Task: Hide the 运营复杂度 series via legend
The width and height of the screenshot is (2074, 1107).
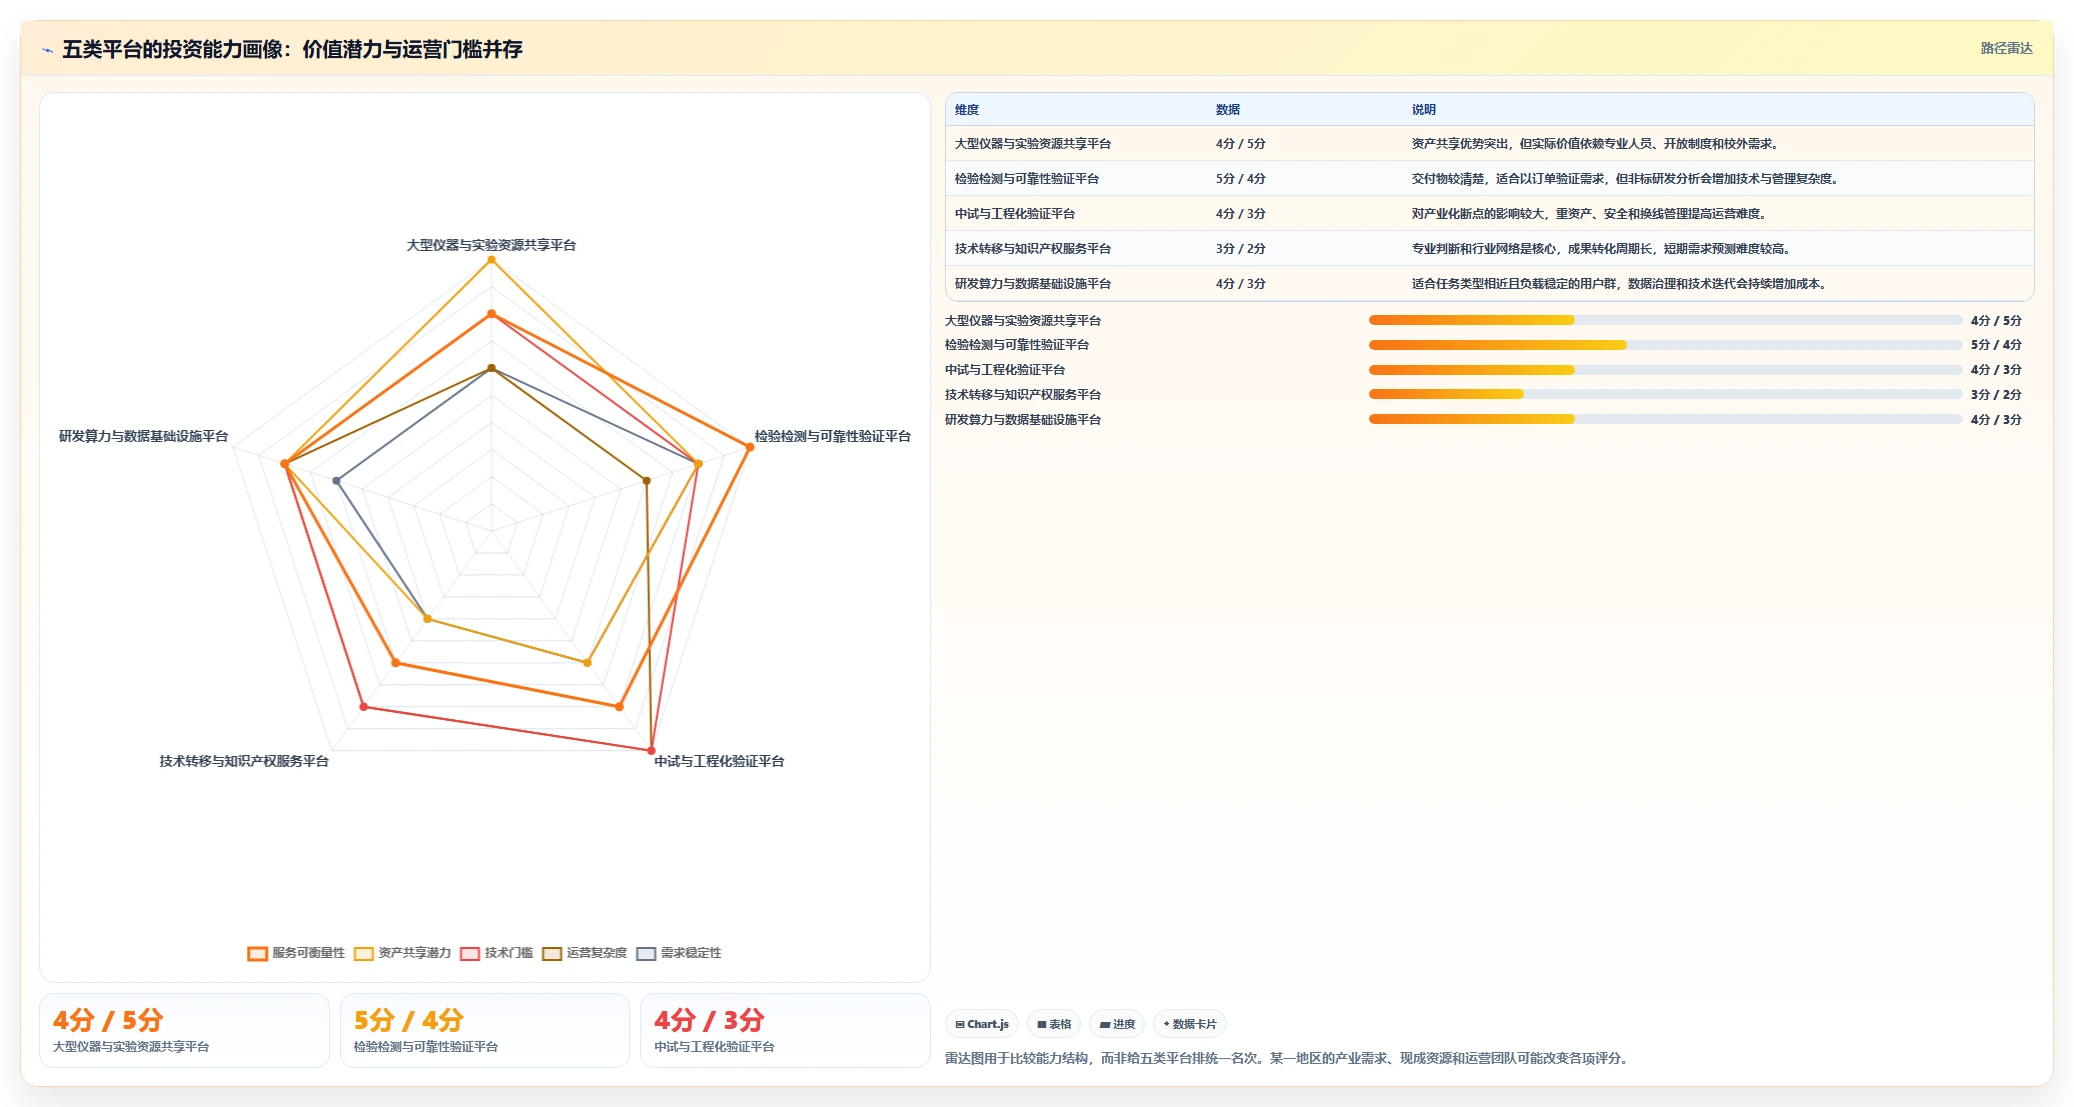Action: click(585, 953)
